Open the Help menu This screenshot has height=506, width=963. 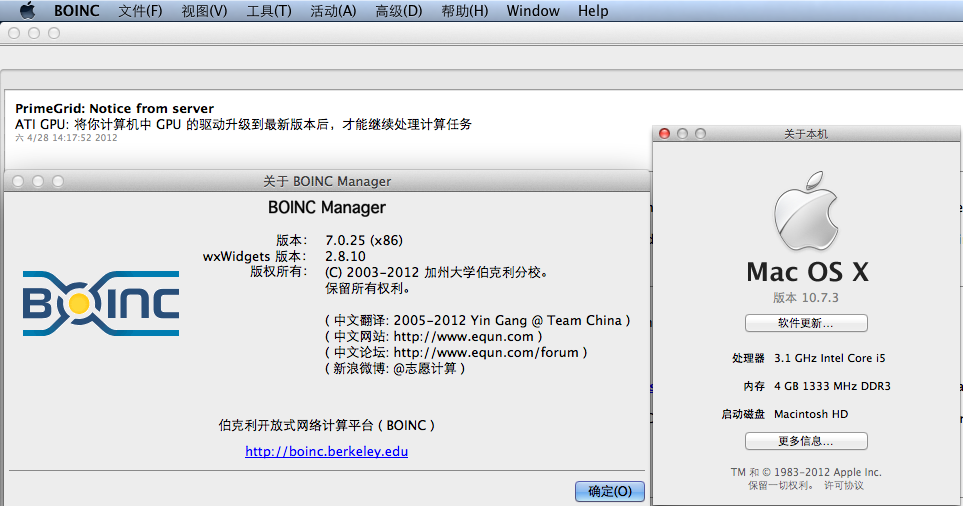(x=593, y=10)
